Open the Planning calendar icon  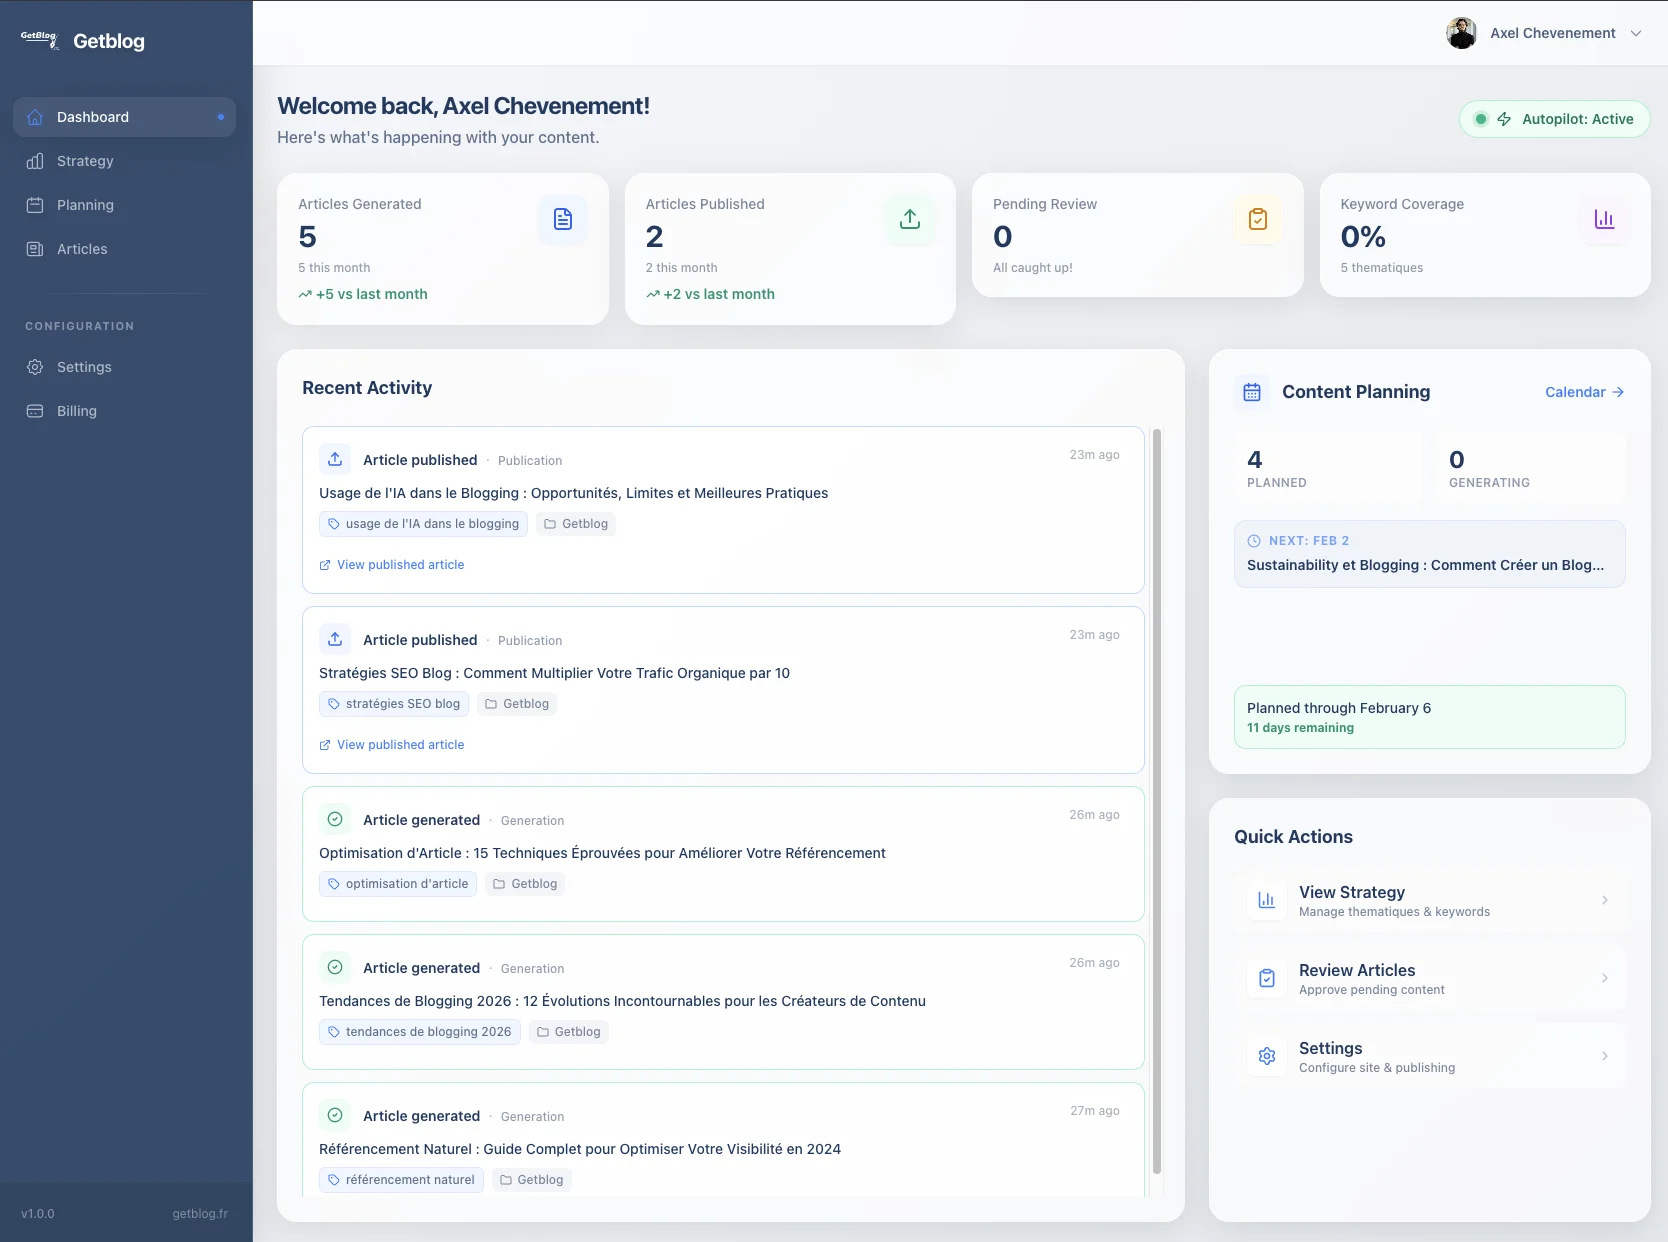(34, 205)
